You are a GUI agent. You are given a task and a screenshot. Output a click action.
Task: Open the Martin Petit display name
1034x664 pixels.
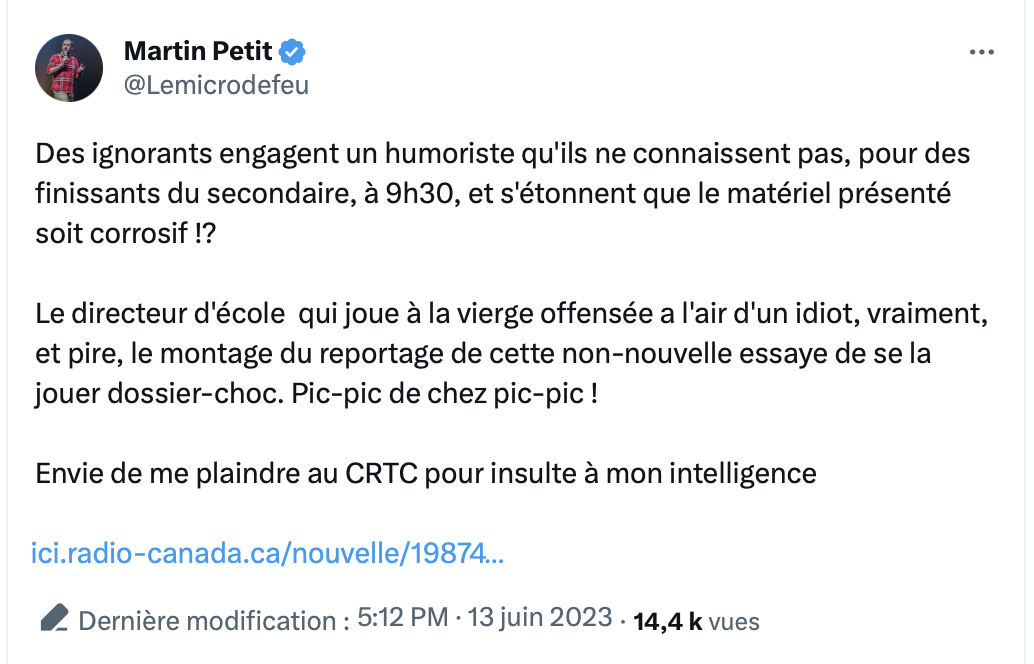point(198,51)
